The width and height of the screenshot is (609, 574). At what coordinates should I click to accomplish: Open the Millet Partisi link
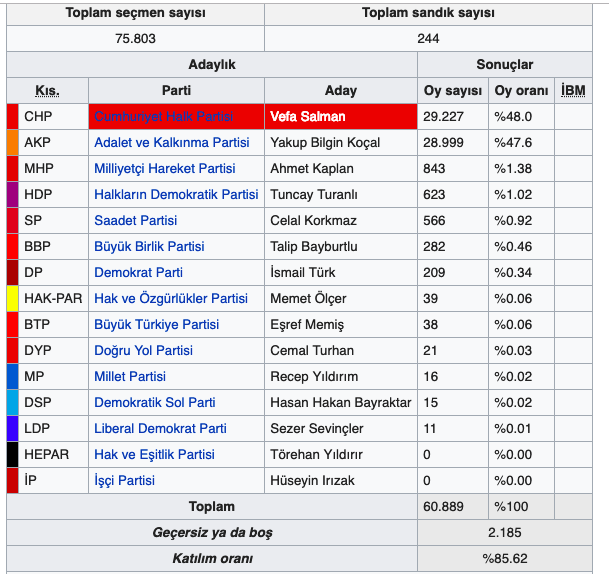point(130,376)
